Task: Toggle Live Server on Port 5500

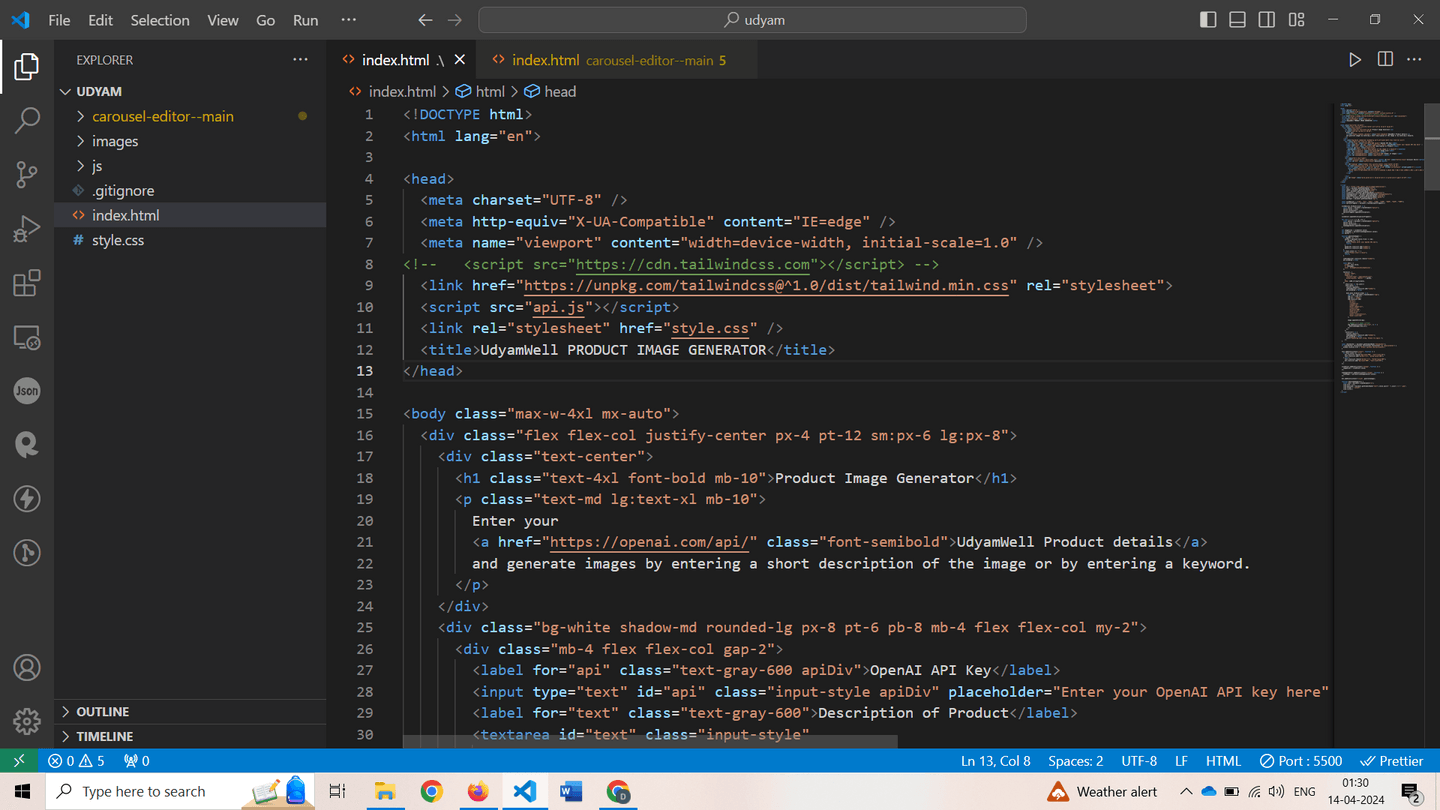Action: click(x=1301, y=761)
